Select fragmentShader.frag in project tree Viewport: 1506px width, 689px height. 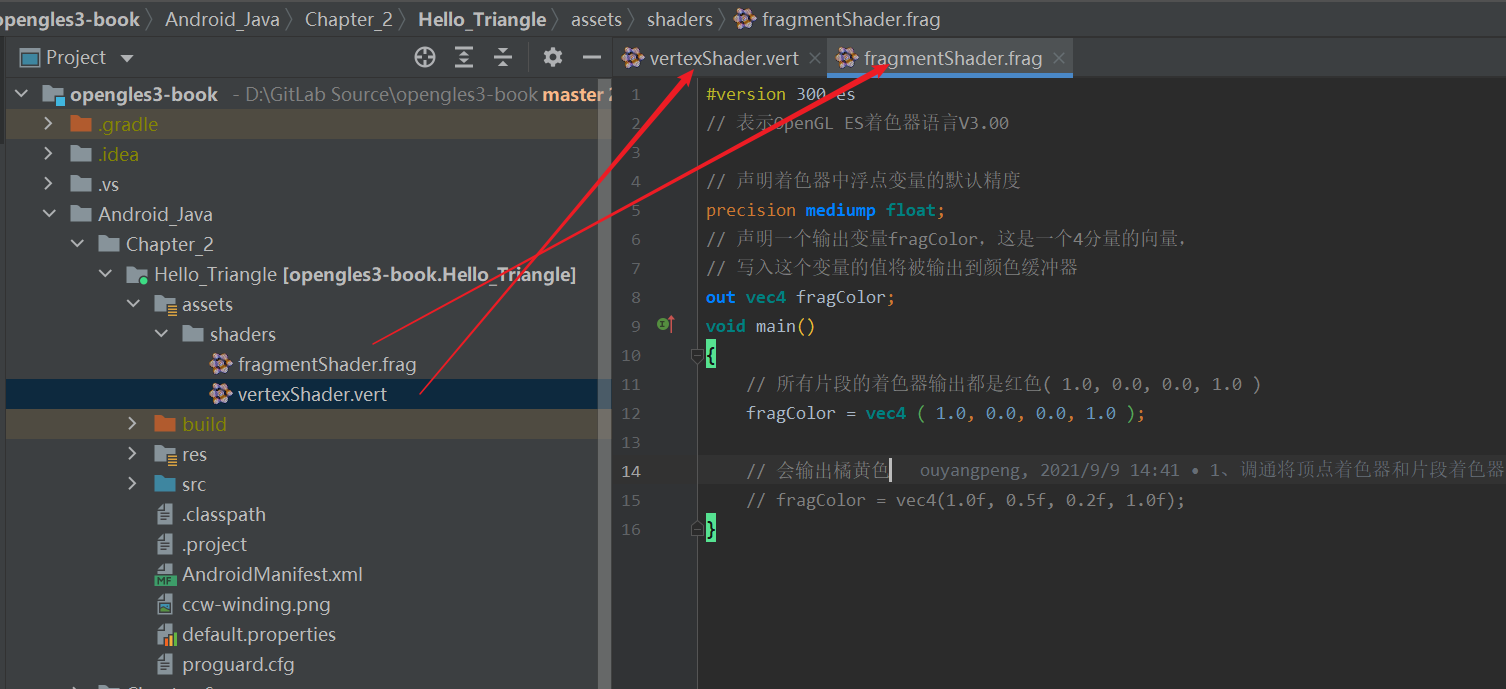pos(327,364)
